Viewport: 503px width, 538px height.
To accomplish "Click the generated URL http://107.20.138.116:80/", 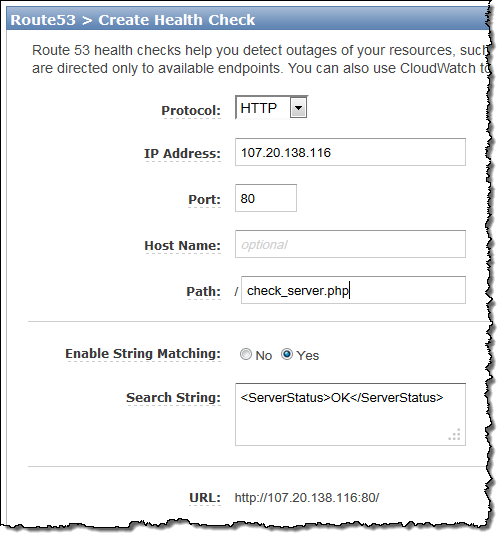I will [x=307, y=498].
